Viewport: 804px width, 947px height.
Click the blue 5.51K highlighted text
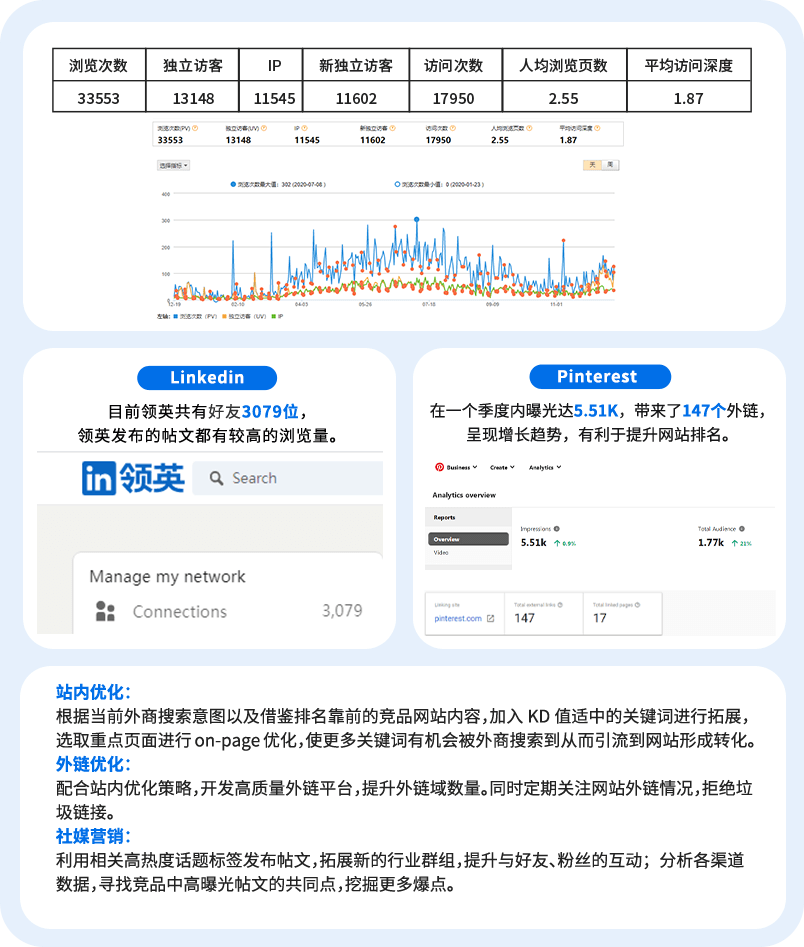[x=596, y=411]
